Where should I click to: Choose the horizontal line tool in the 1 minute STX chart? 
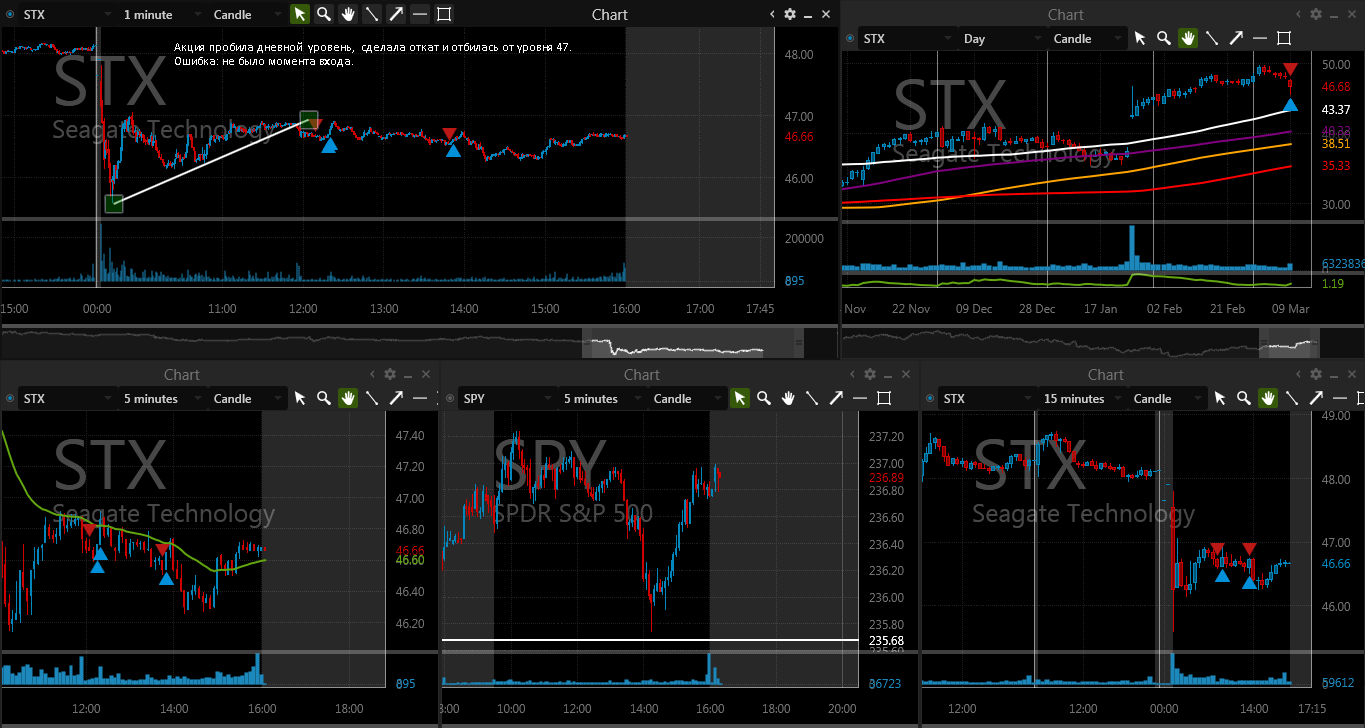[x=420, y=14]
